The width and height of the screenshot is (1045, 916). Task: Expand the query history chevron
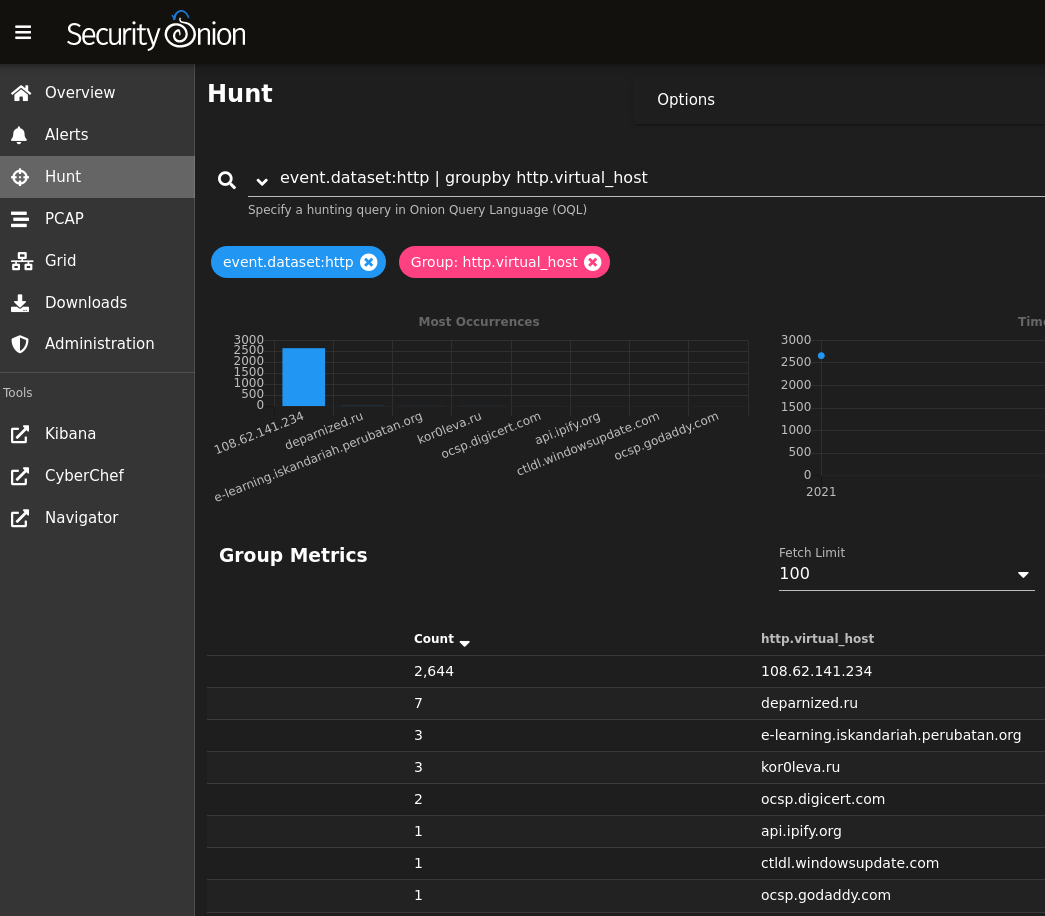point(262,181)
